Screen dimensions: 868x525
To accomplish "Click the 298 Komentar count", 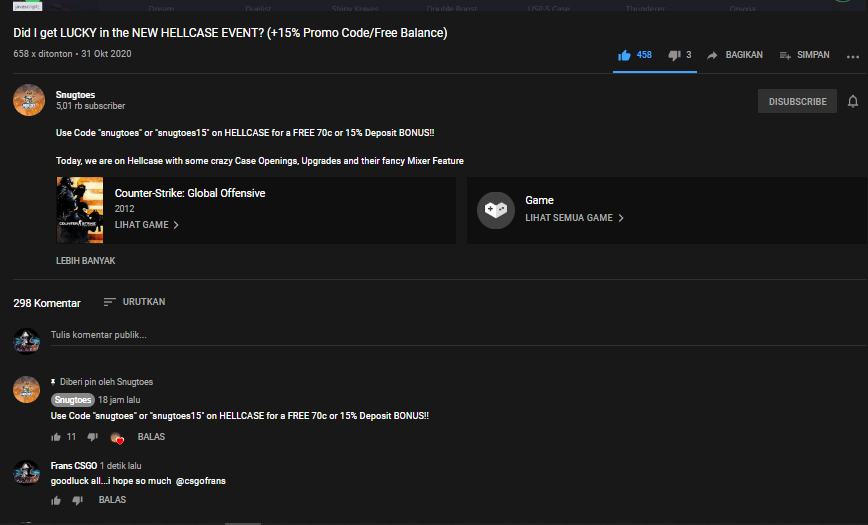I will coord(47,303).
